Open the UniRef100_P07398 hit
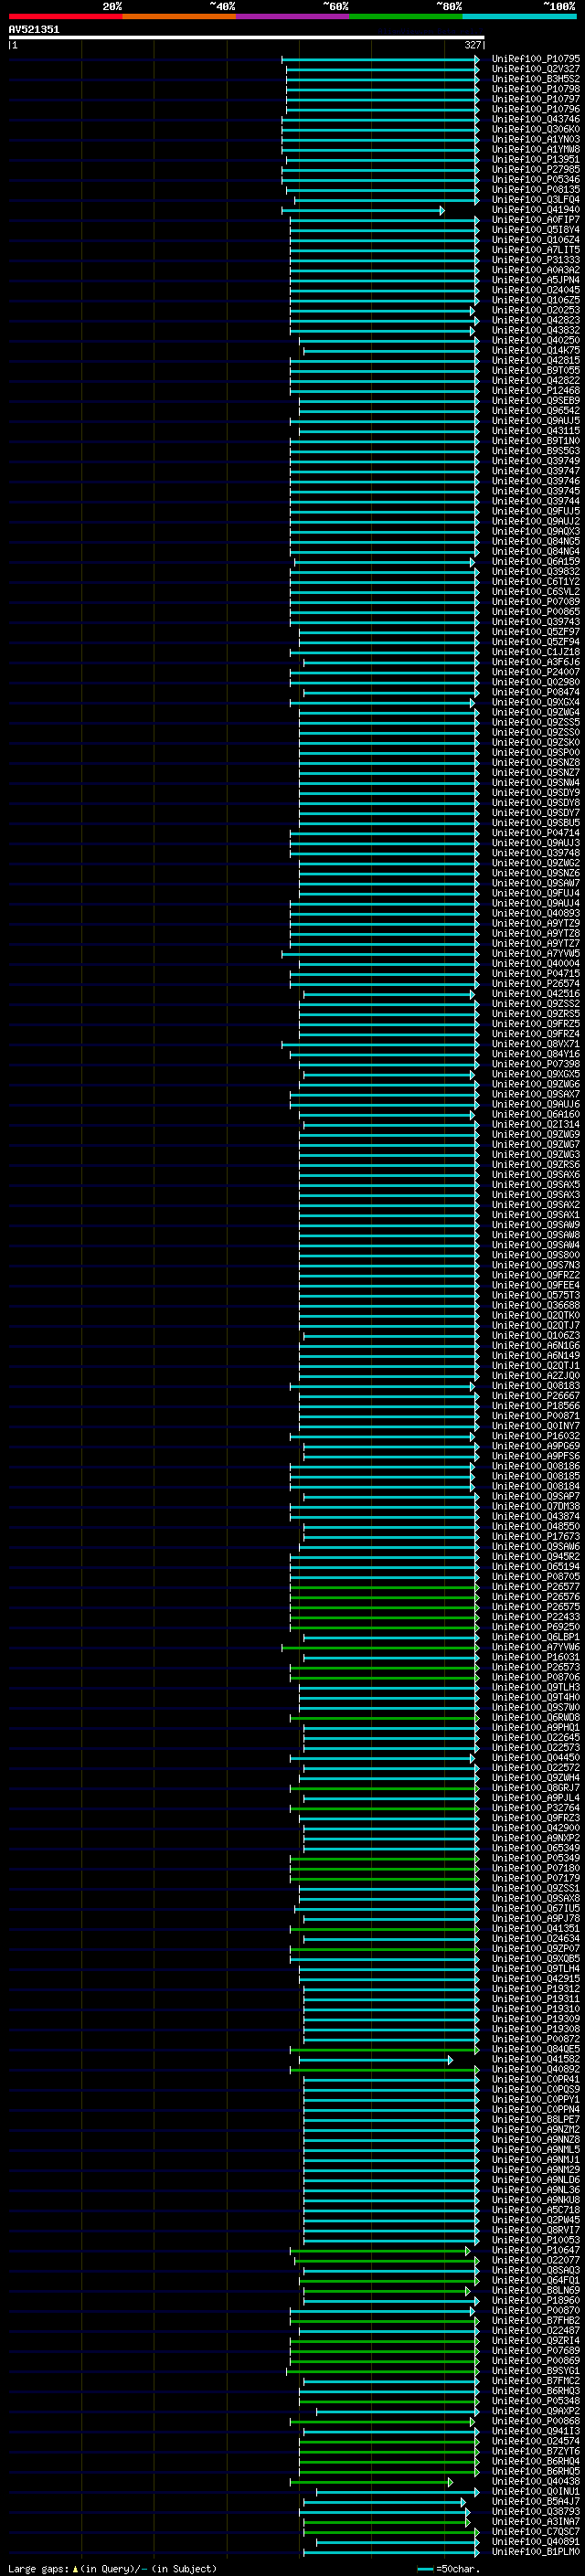 pos(536,1064)
